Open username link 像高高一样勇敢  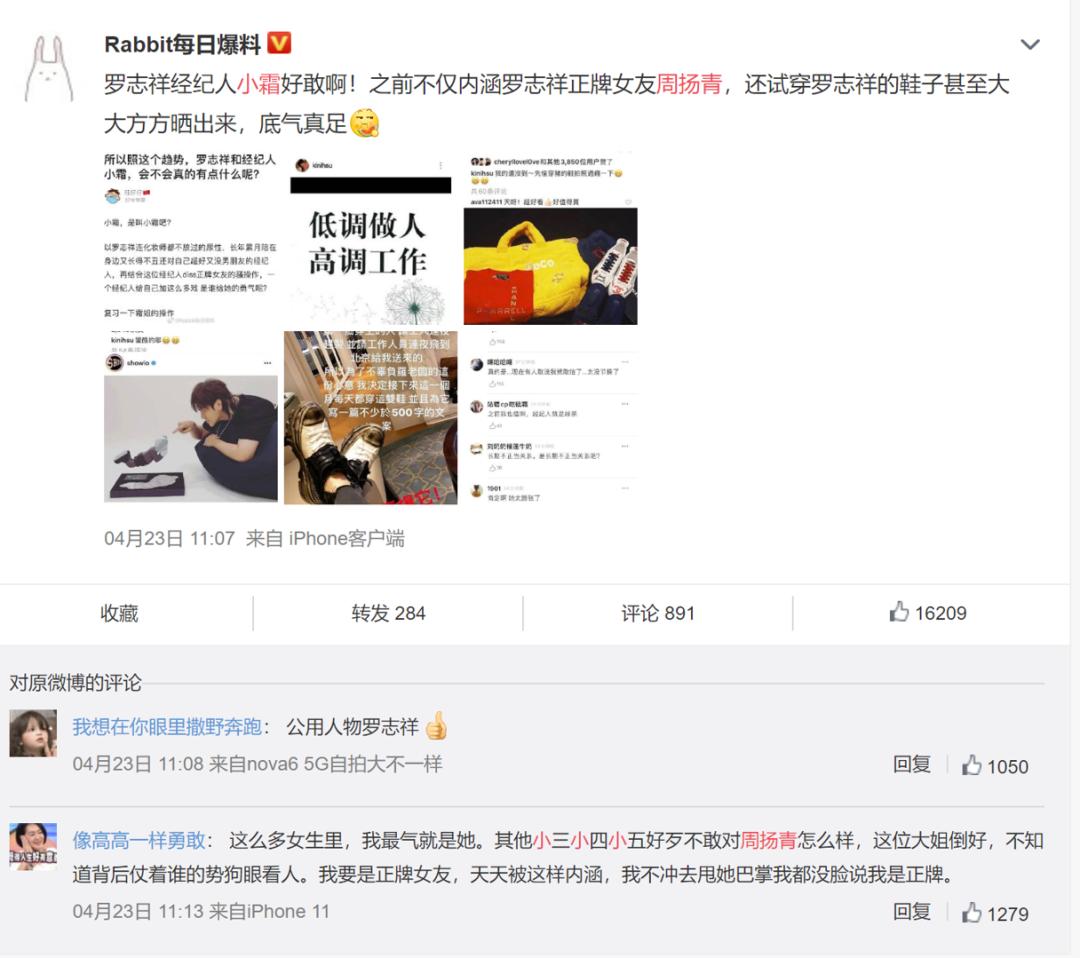(139, 840)
